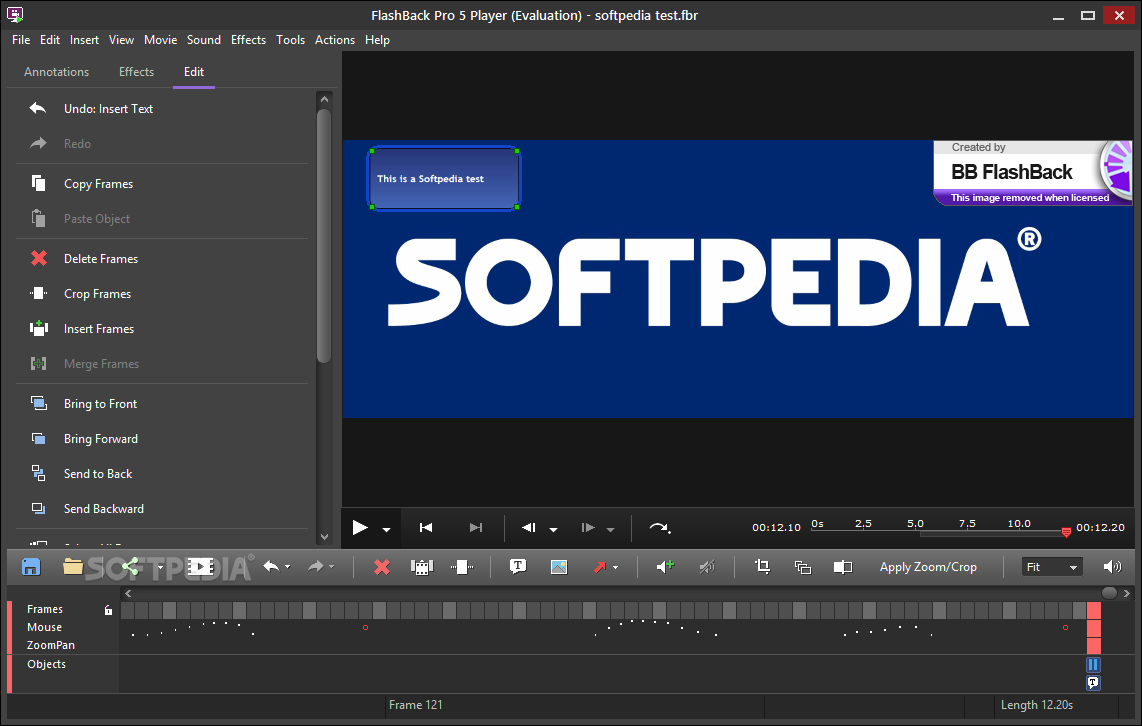The image size is (1142, 726).
Task: Expand the play button dropdown arrow
Action: pyautogui.click(x=386, y=529)
